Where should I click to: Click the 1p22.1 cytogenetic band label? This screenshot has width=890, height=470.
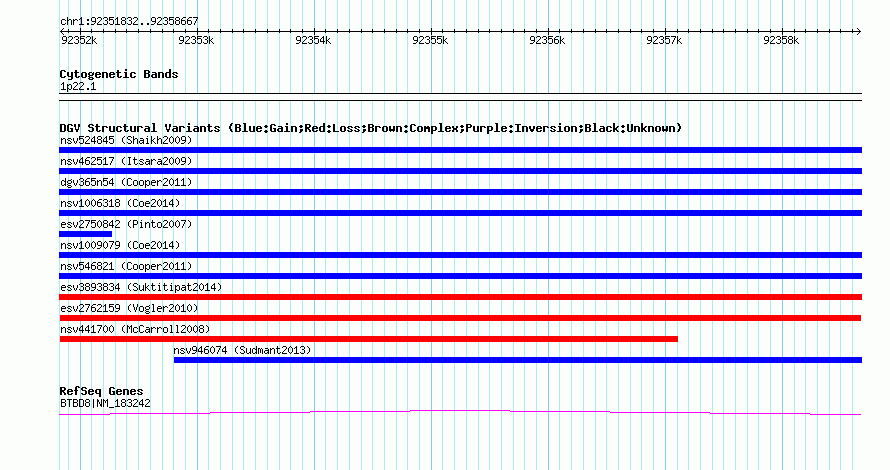[x=78, y=87]
